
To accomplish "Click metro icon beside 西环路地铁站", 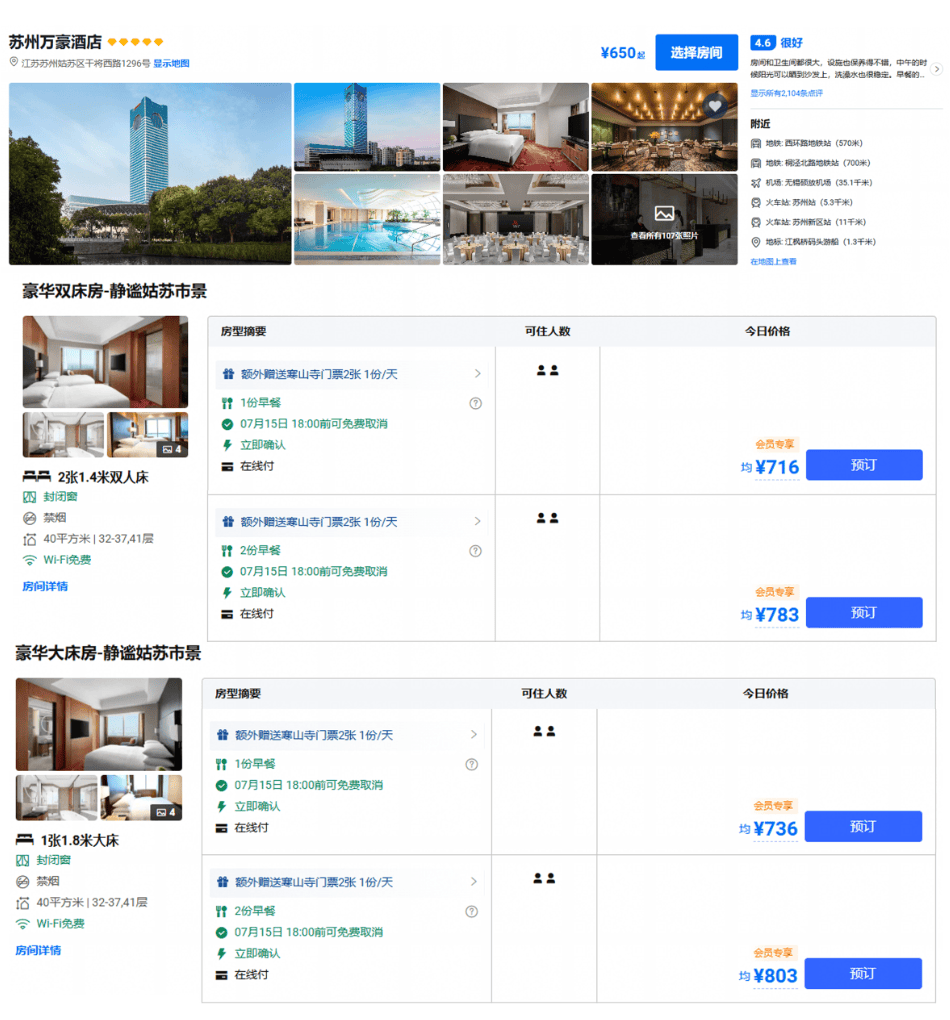I will [755, 144].
